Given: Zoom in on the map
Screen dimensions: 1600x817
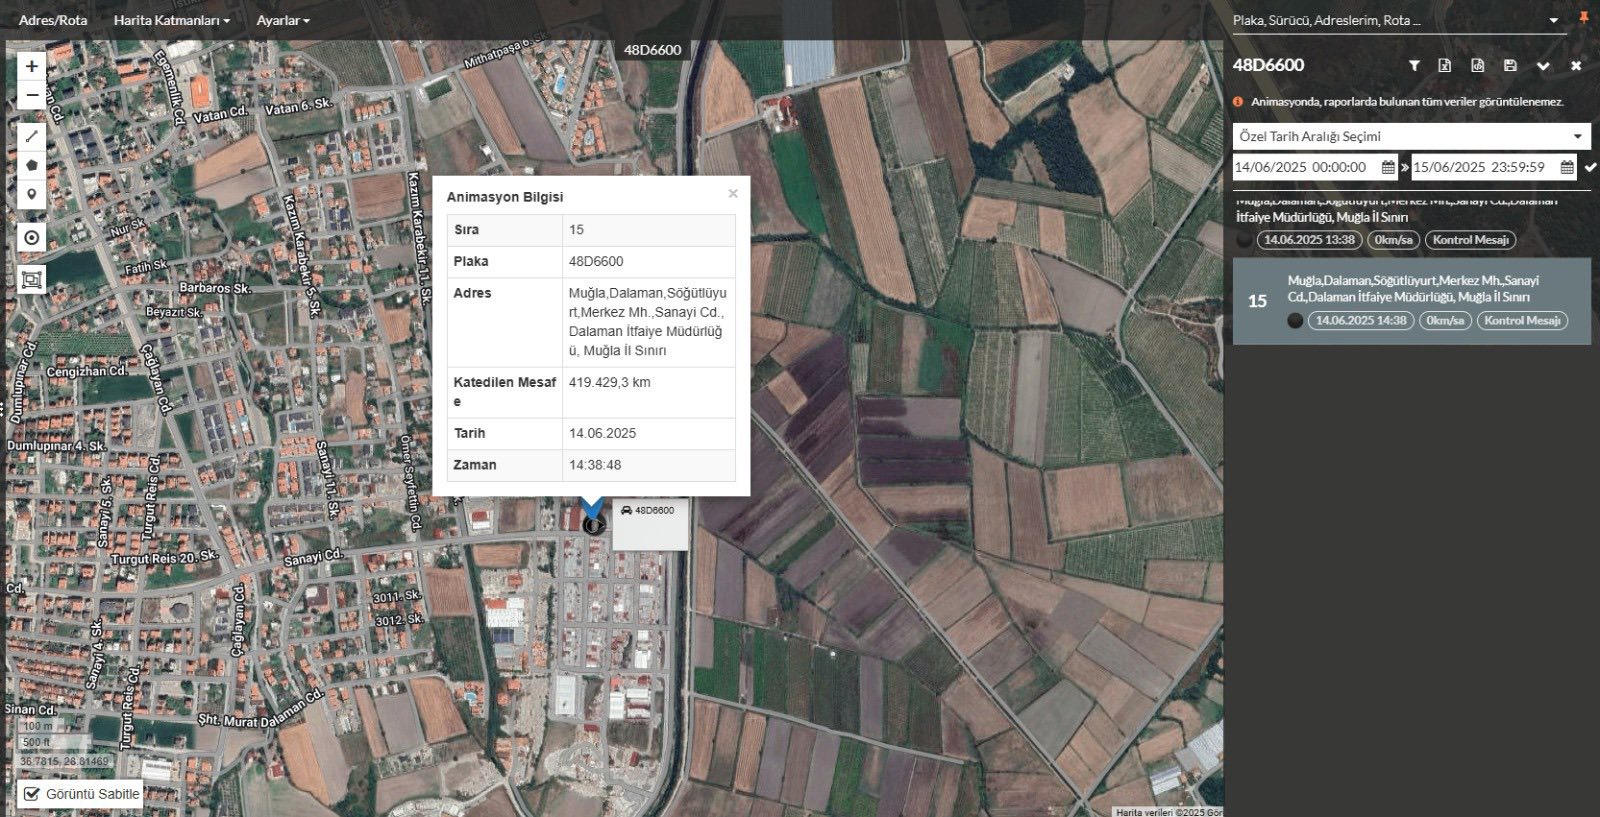Looking at the screenshot, I should [x=32, y=66].
